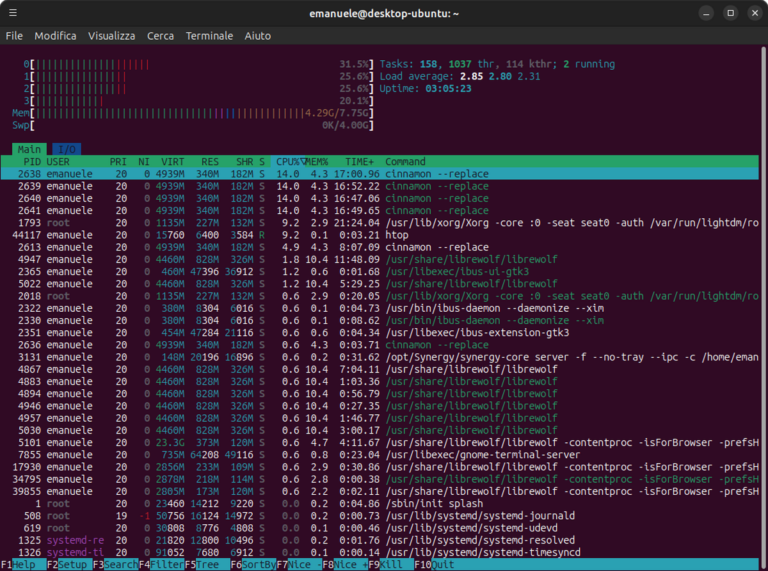Click F8 Nice + in the function bar
This screenshot has height=571, width=768.
(x=345, y=564)
